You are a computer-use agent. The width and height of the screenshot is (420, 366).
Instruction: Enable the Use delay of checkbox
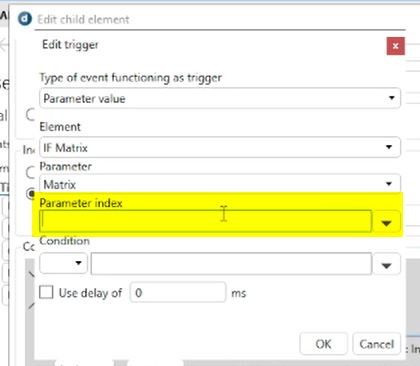[x=46, y=292]
